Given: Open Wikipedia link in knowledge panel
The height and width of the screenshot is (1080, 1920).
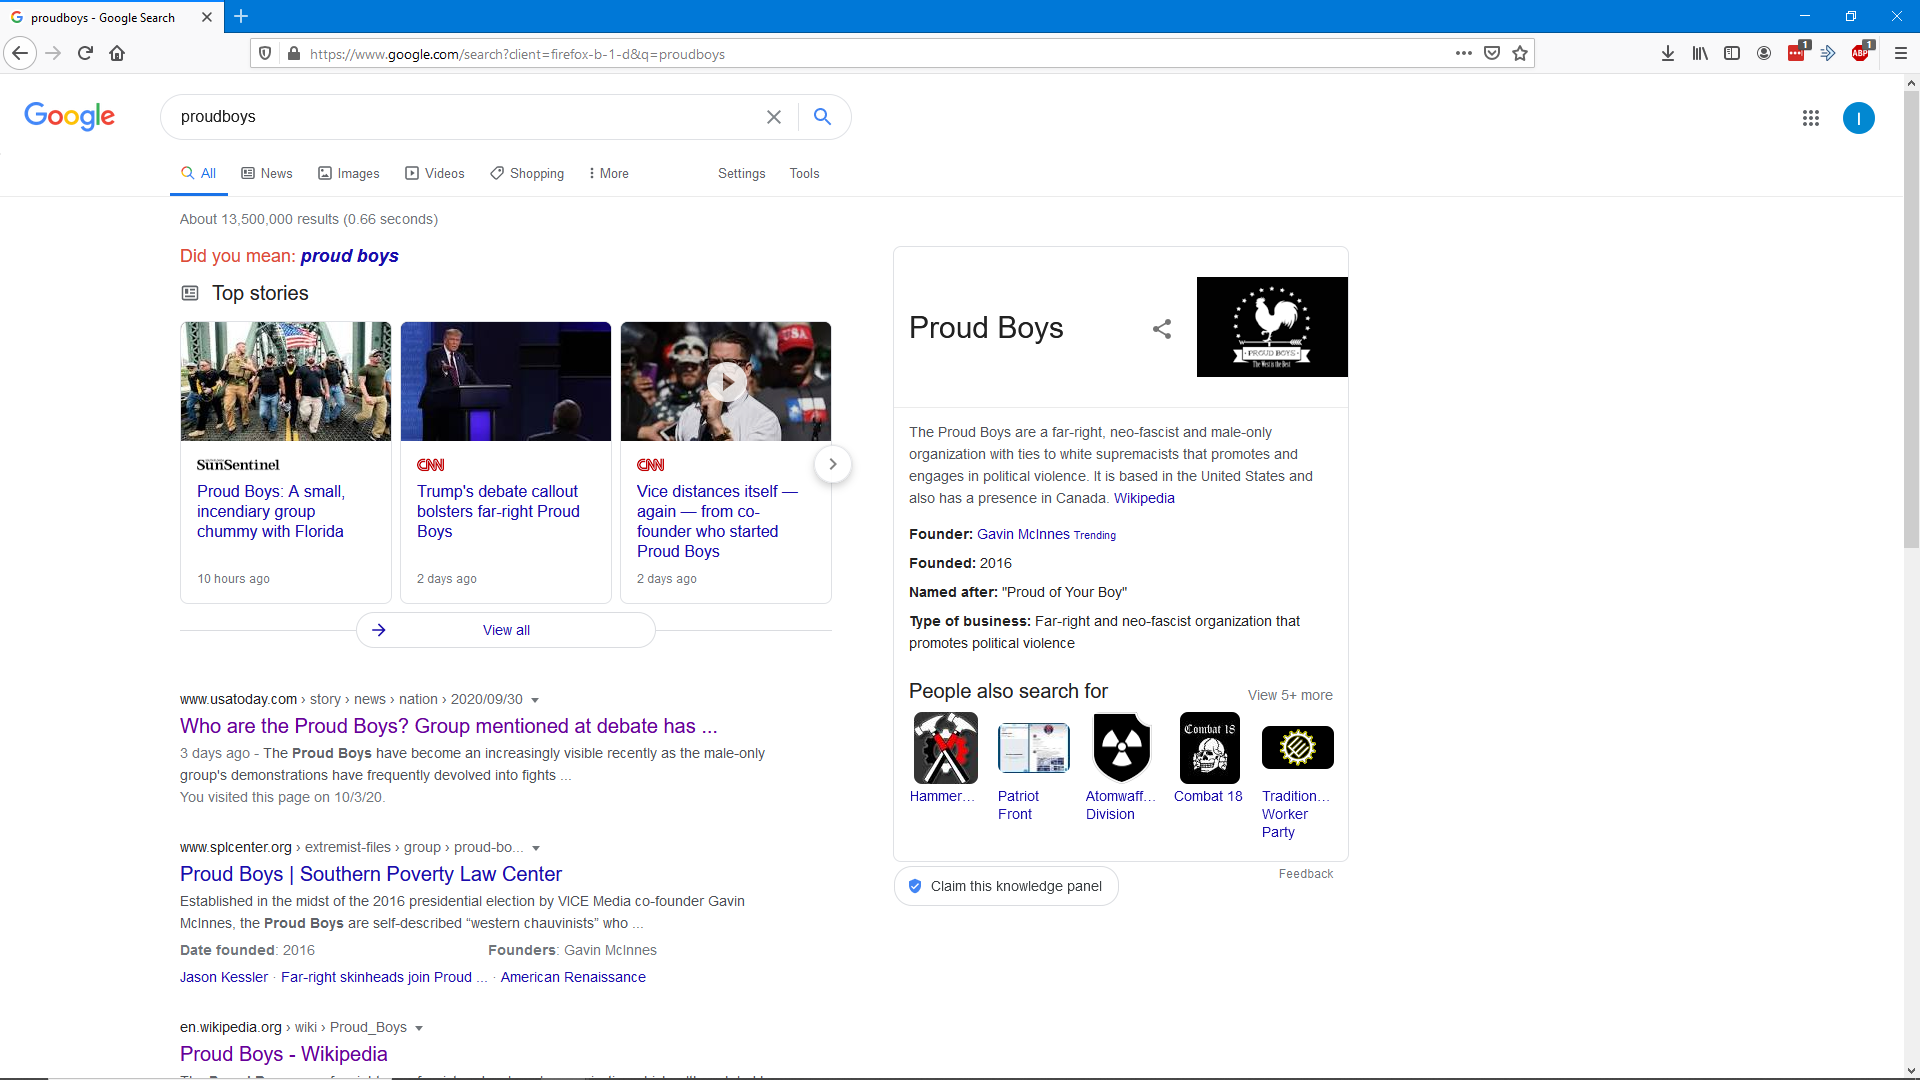Looking at the screenshot, I should [1144, 498].
